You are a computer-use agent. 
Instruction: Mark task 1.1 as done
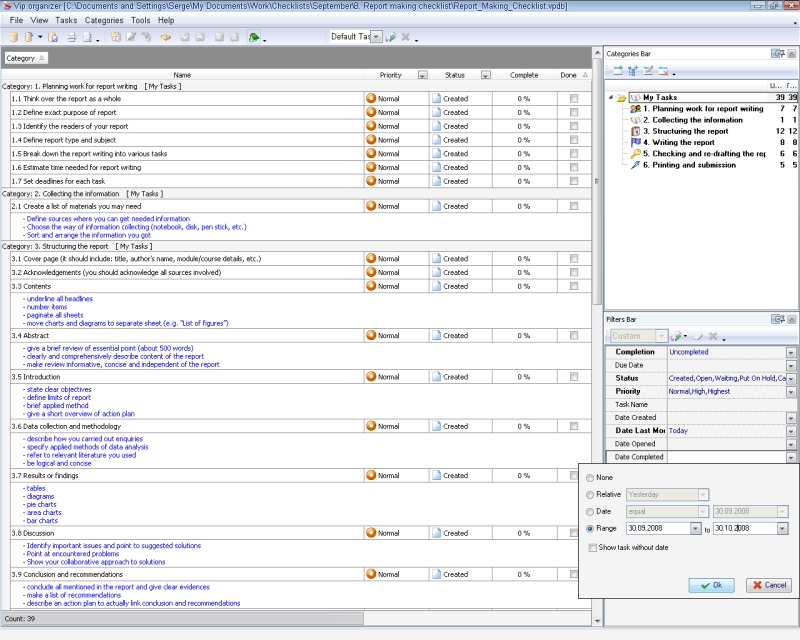point(573,98)
